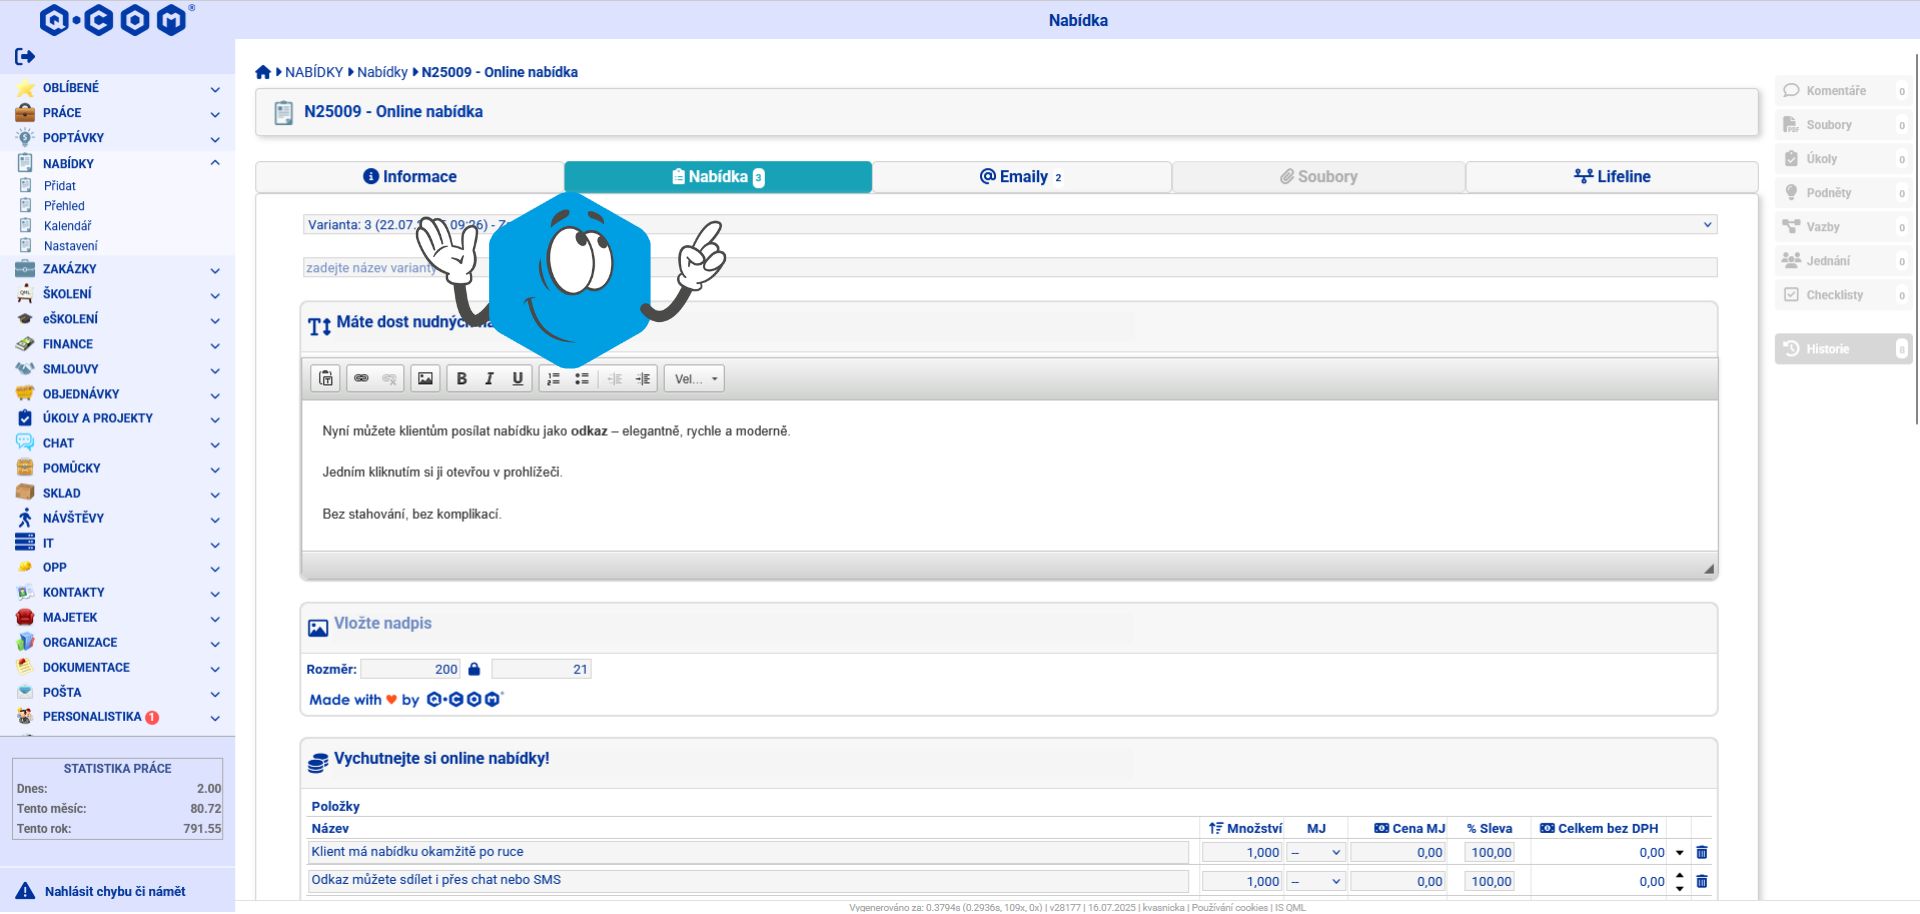Open the Lifeline tab
Screen dimensions: 1920x914
(x=1612, y=177)
